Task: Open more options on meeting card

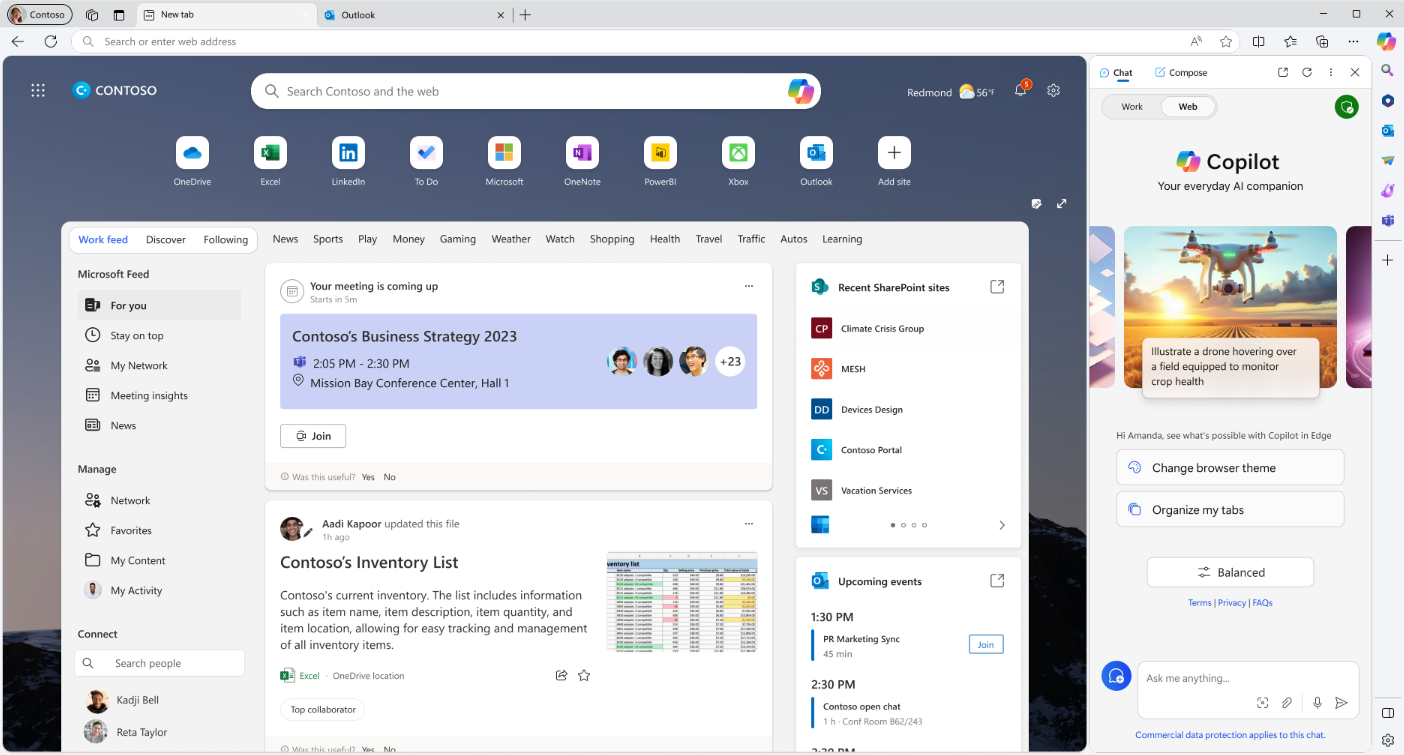Action: click(x=749, y=287)
